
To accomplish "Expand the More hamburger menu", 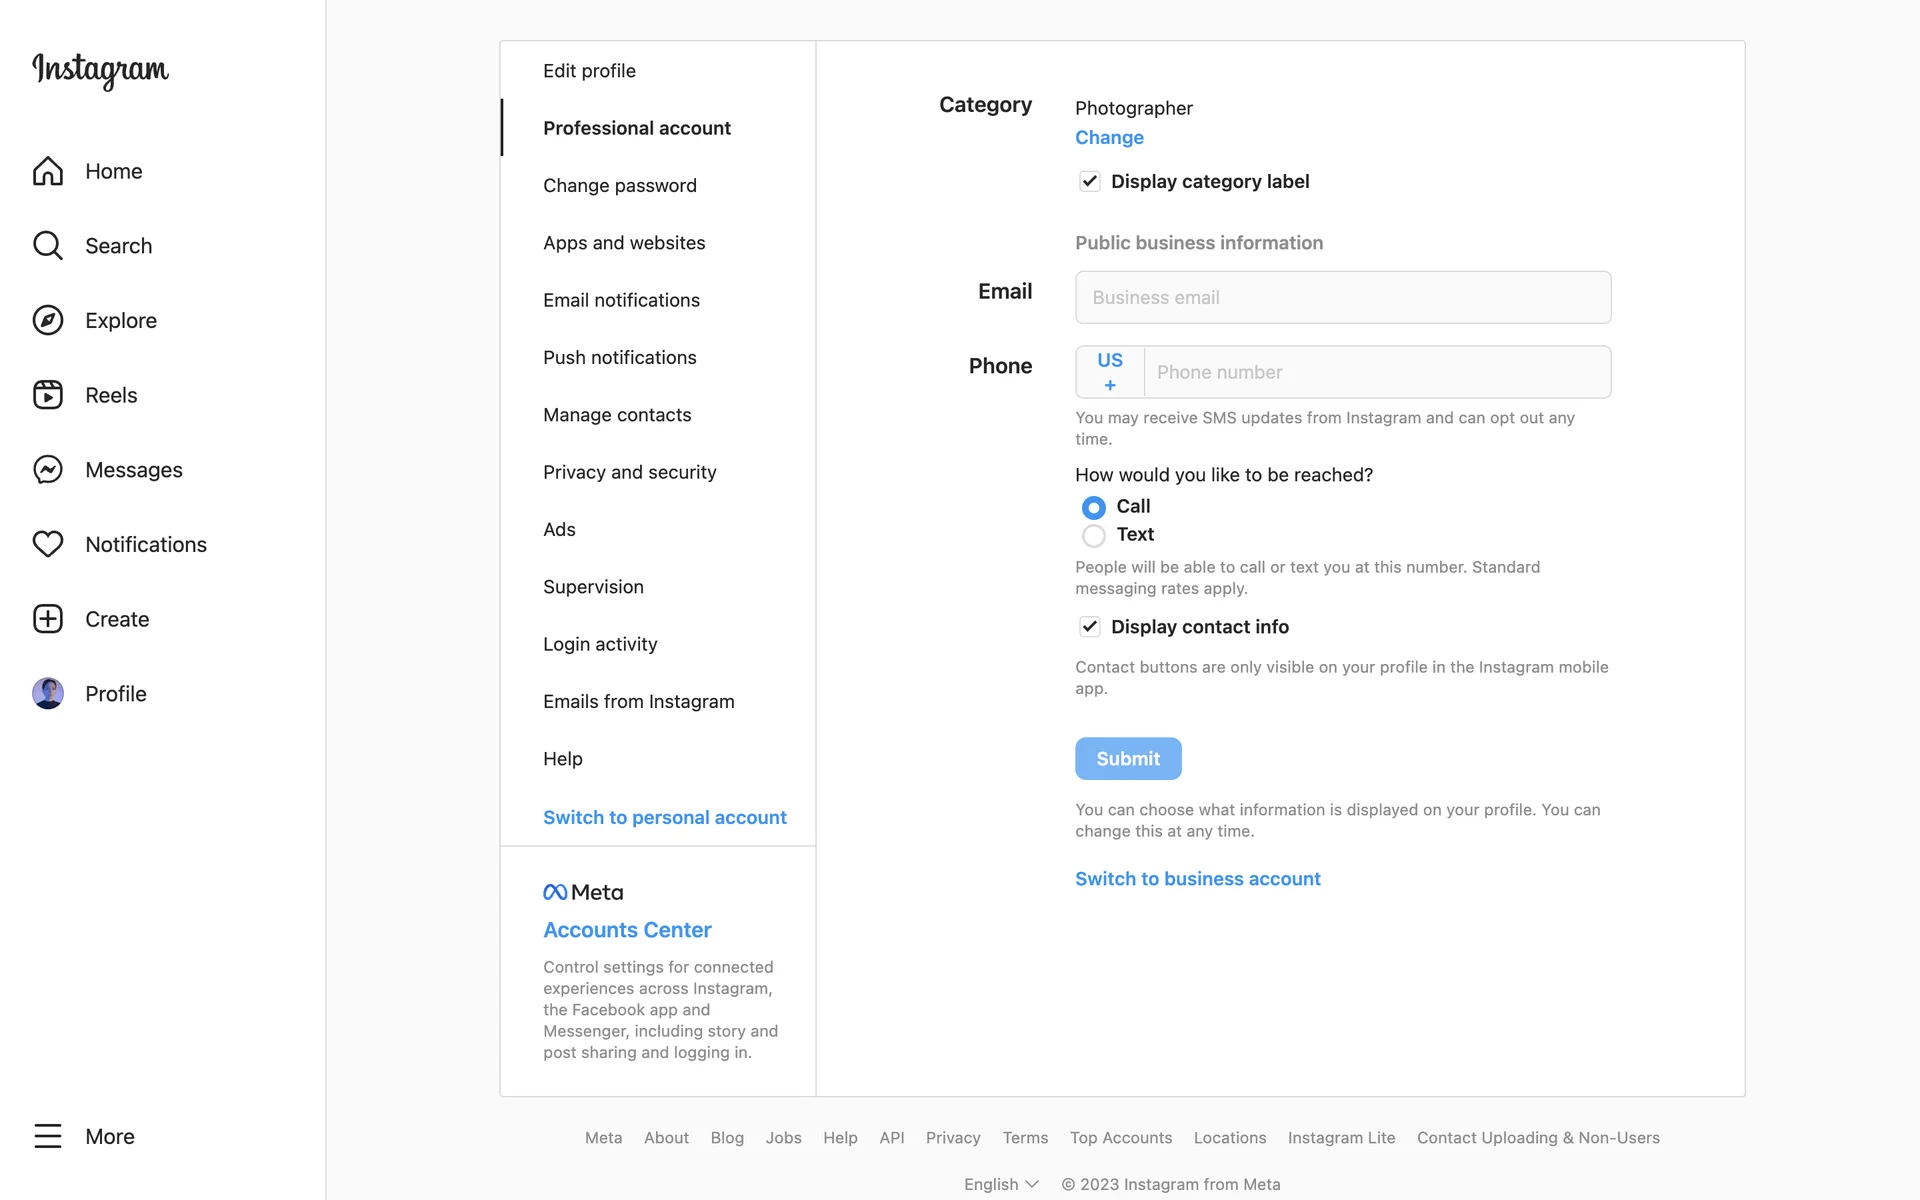I will 48,1136.
